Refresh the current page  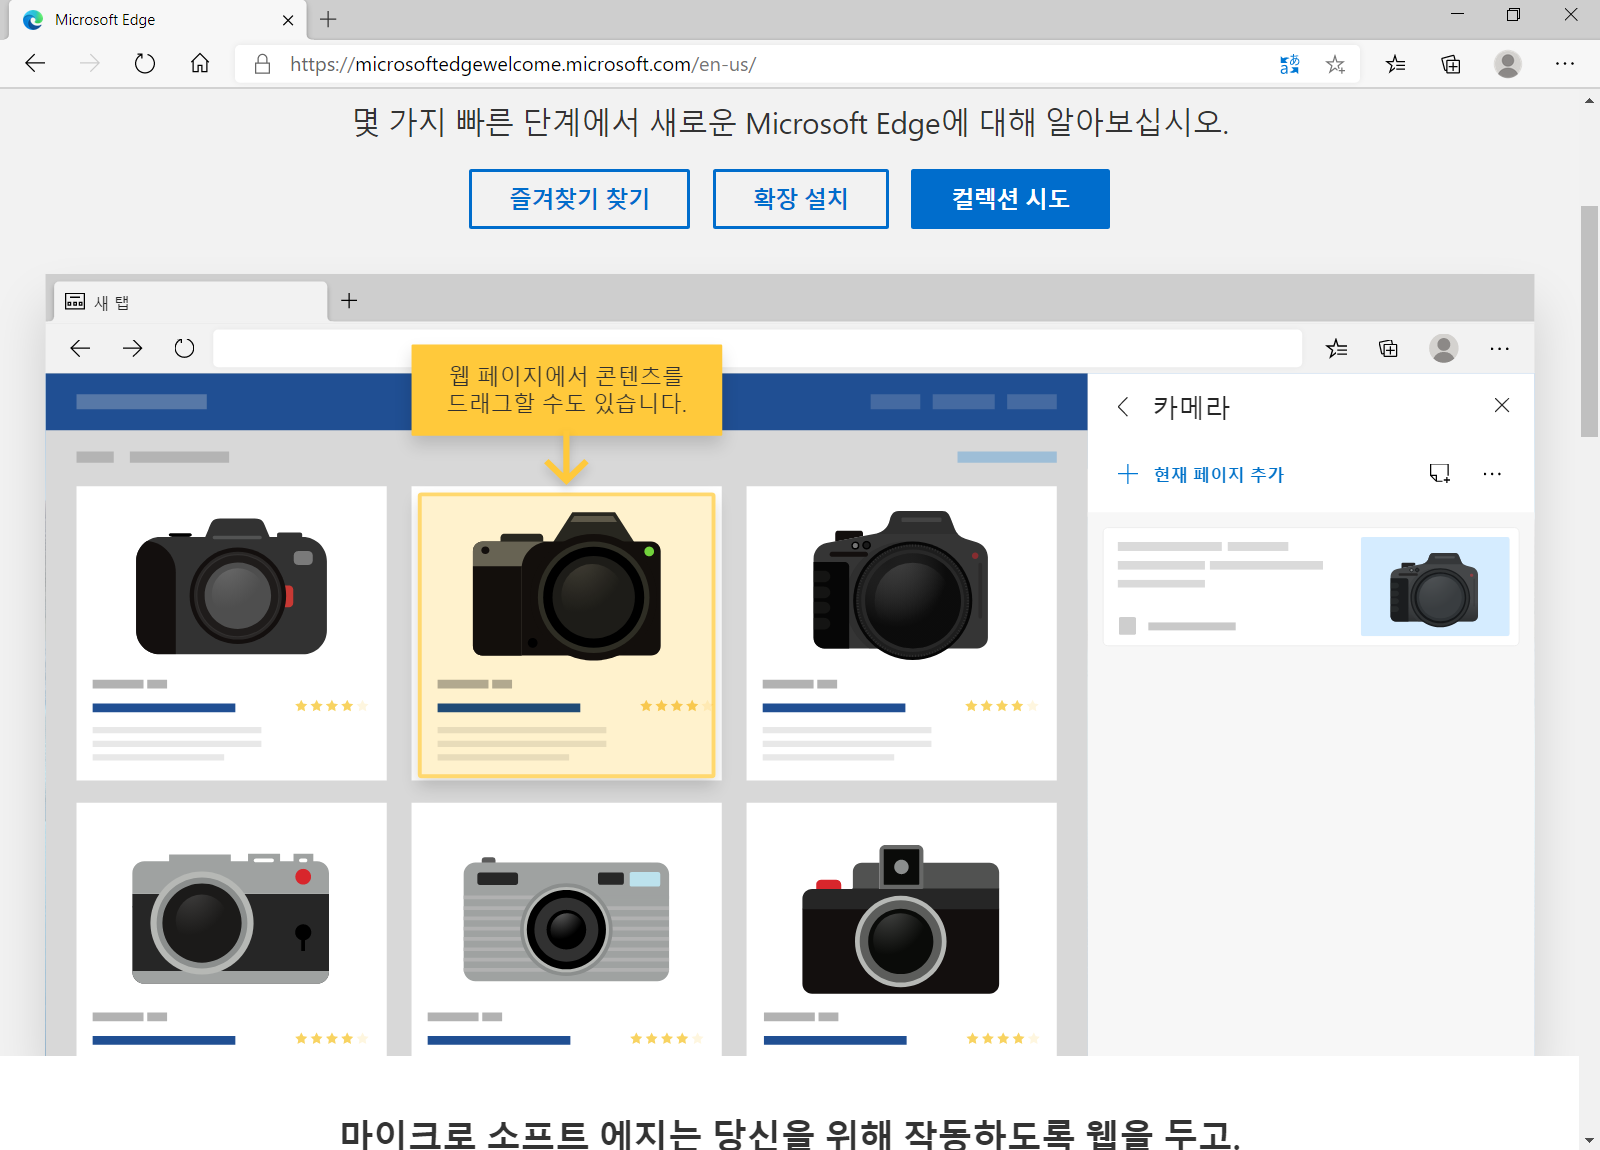coord(145,64)
